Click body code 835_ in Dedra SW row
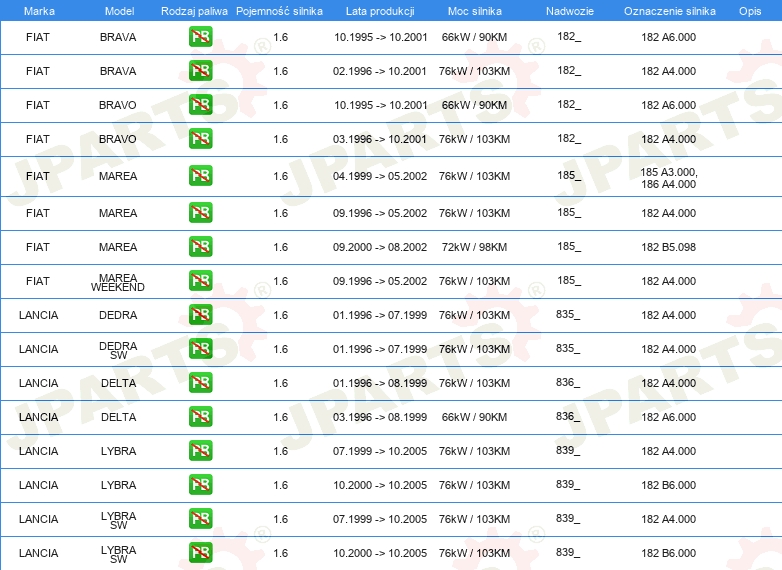The height and width of the screenshot is (570, 782). (568, 348)
